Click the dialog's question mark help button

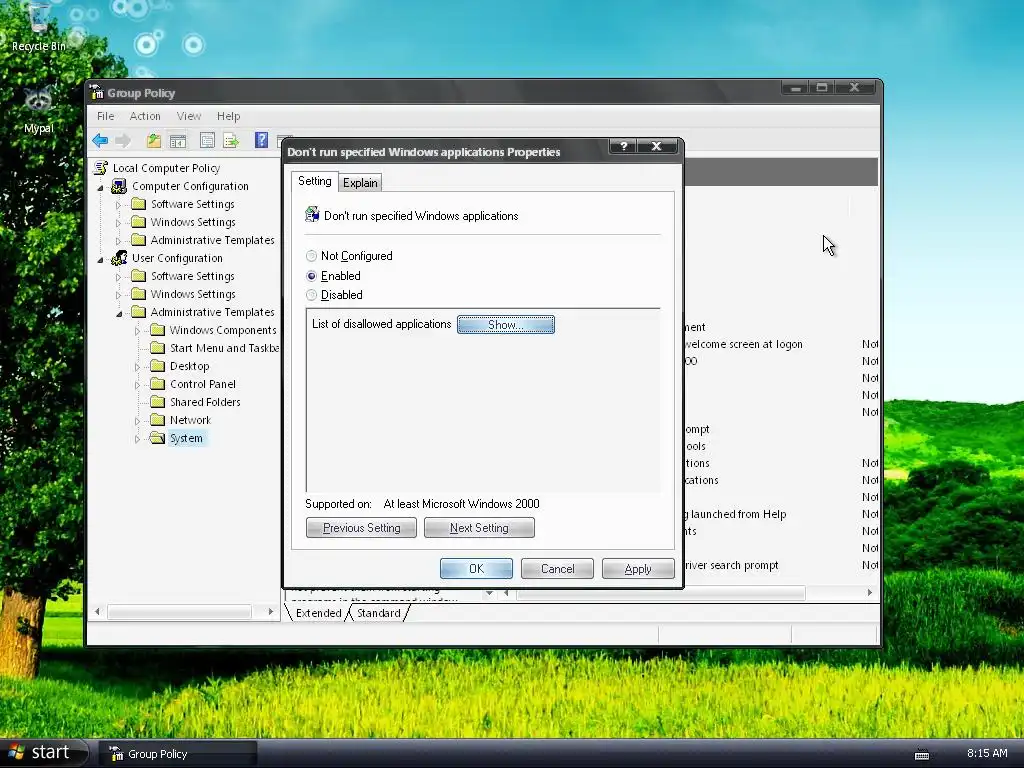coord(624,146)
